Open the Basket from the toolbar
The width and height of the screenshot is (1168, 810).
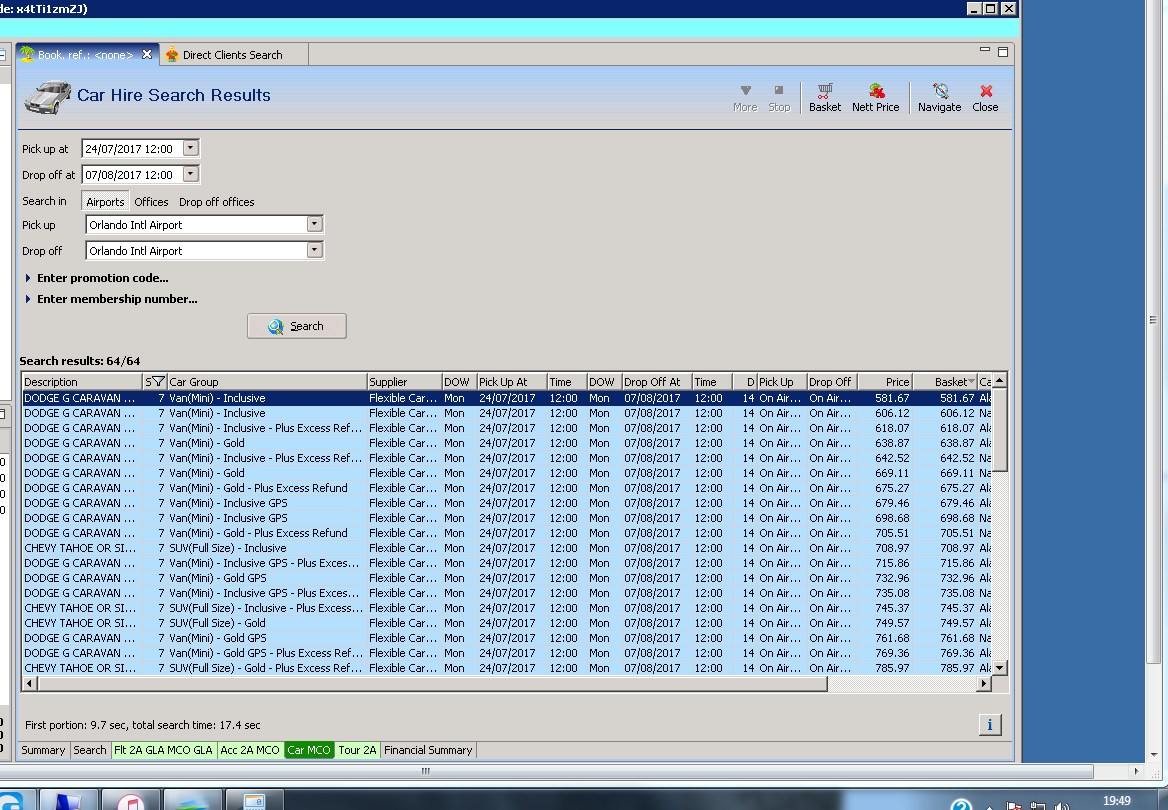(825, 96)
